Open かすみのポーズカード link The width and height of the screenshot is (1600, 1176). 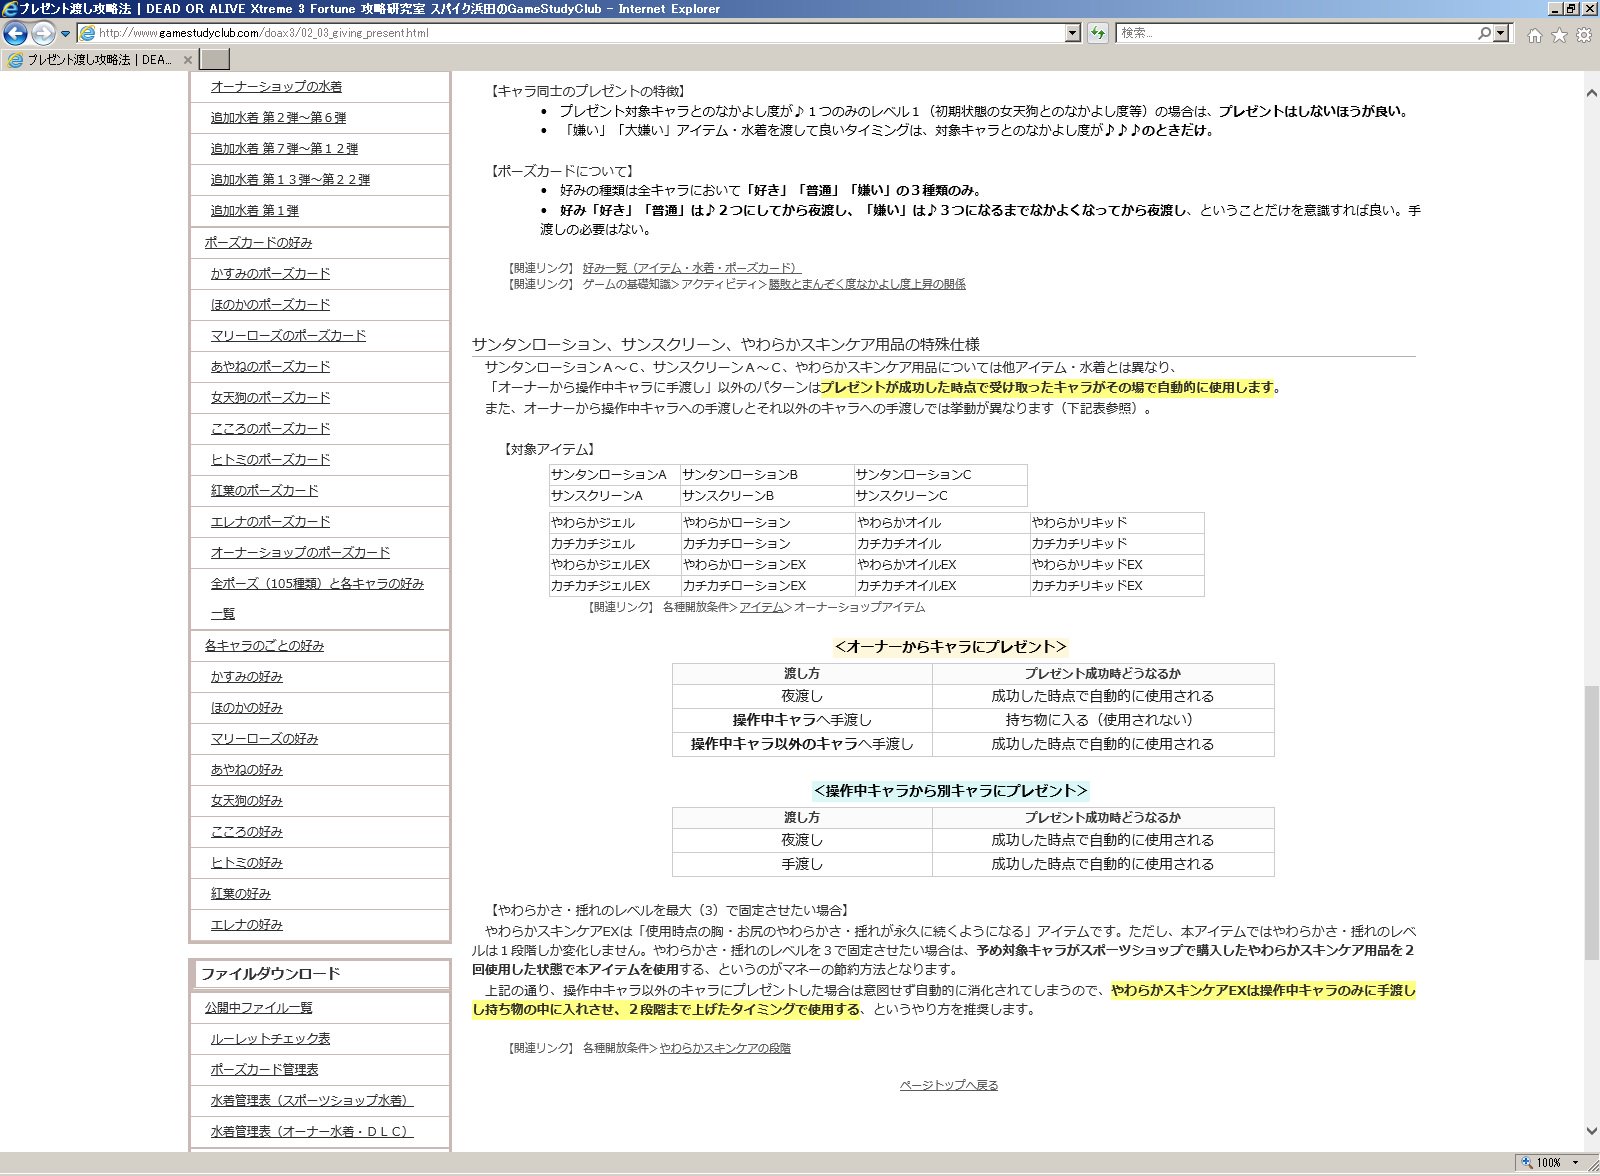pos(270,274)
